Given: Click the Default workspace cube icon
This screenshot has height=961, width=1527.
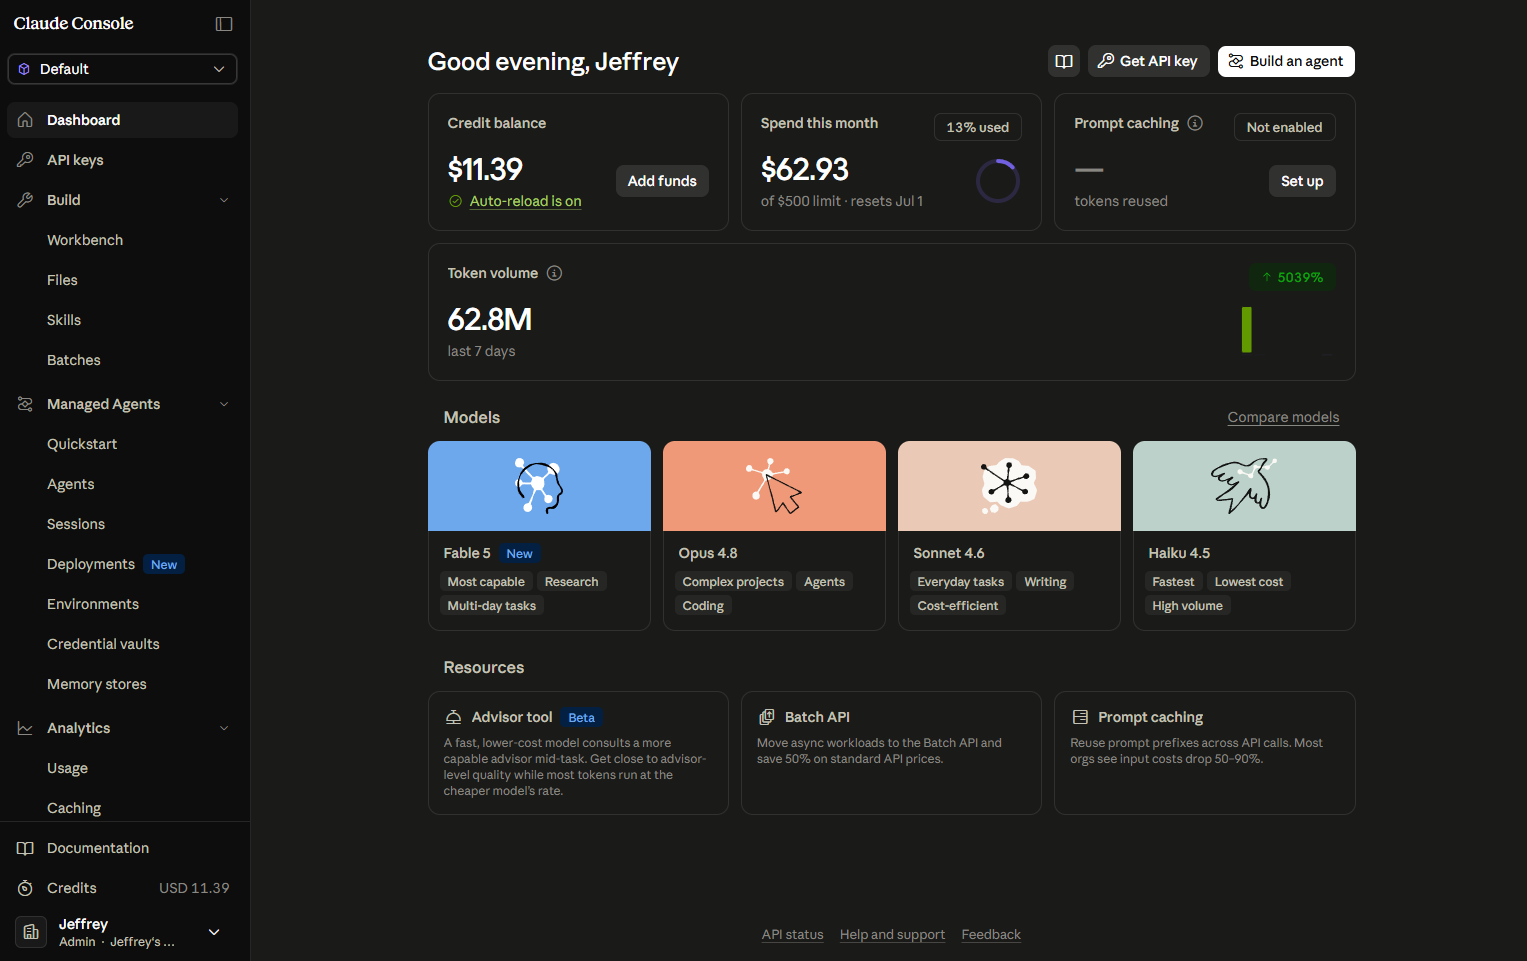Looking at the screenshot, I should [x=25, y=69].
